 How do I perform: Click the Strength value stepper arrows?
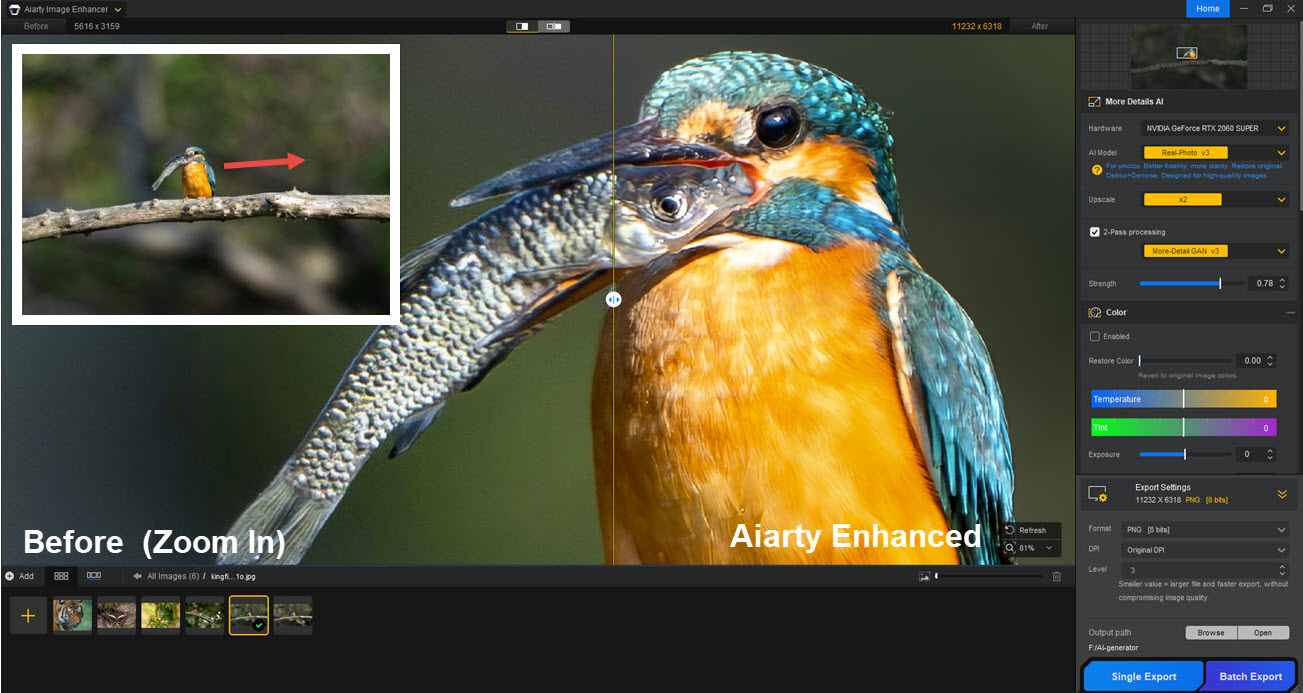point(1283,283)
